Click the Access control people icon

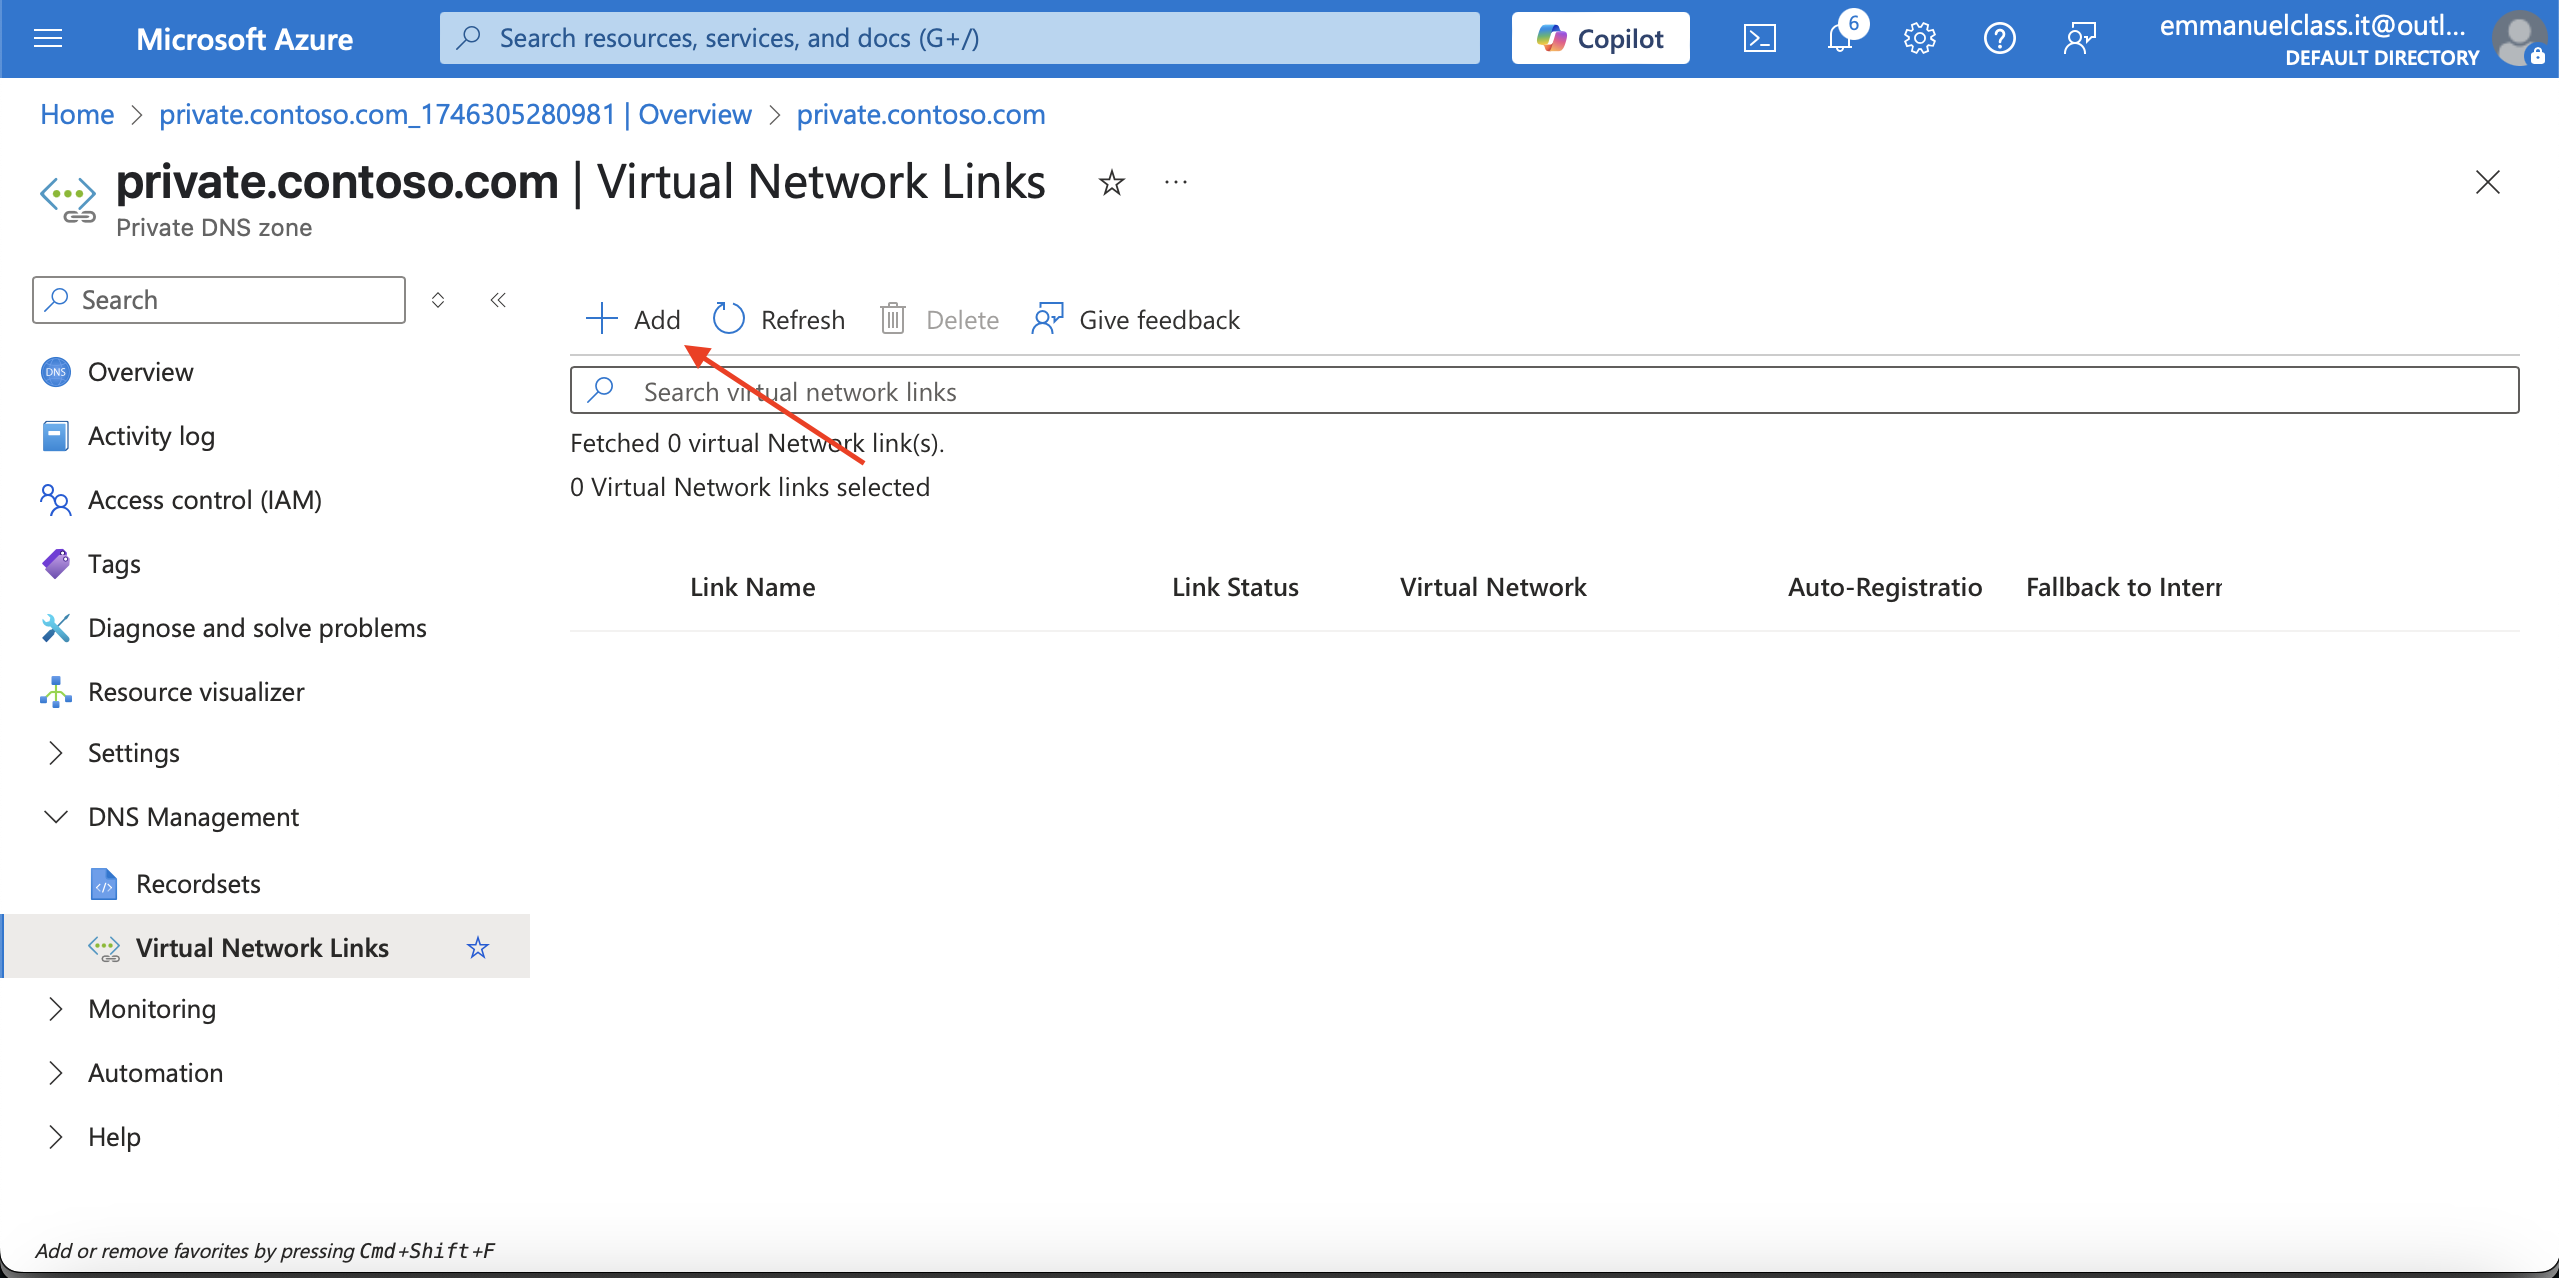click(x=56, y=500)
